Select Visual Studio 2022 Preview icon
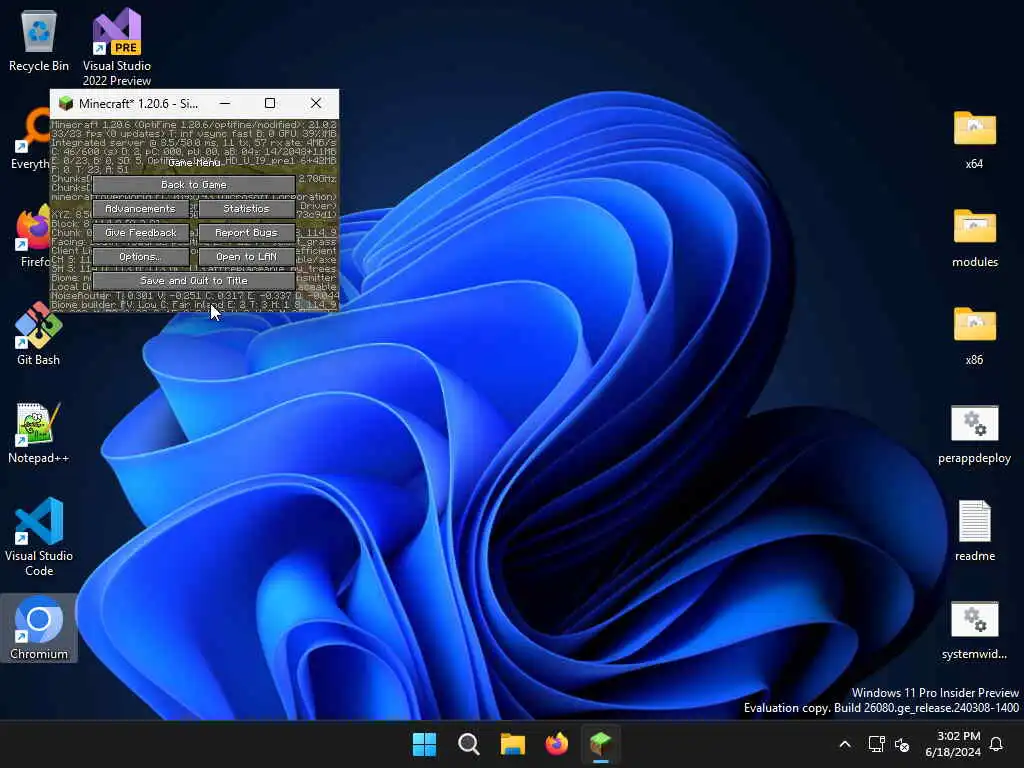 (x=117, y=47)
